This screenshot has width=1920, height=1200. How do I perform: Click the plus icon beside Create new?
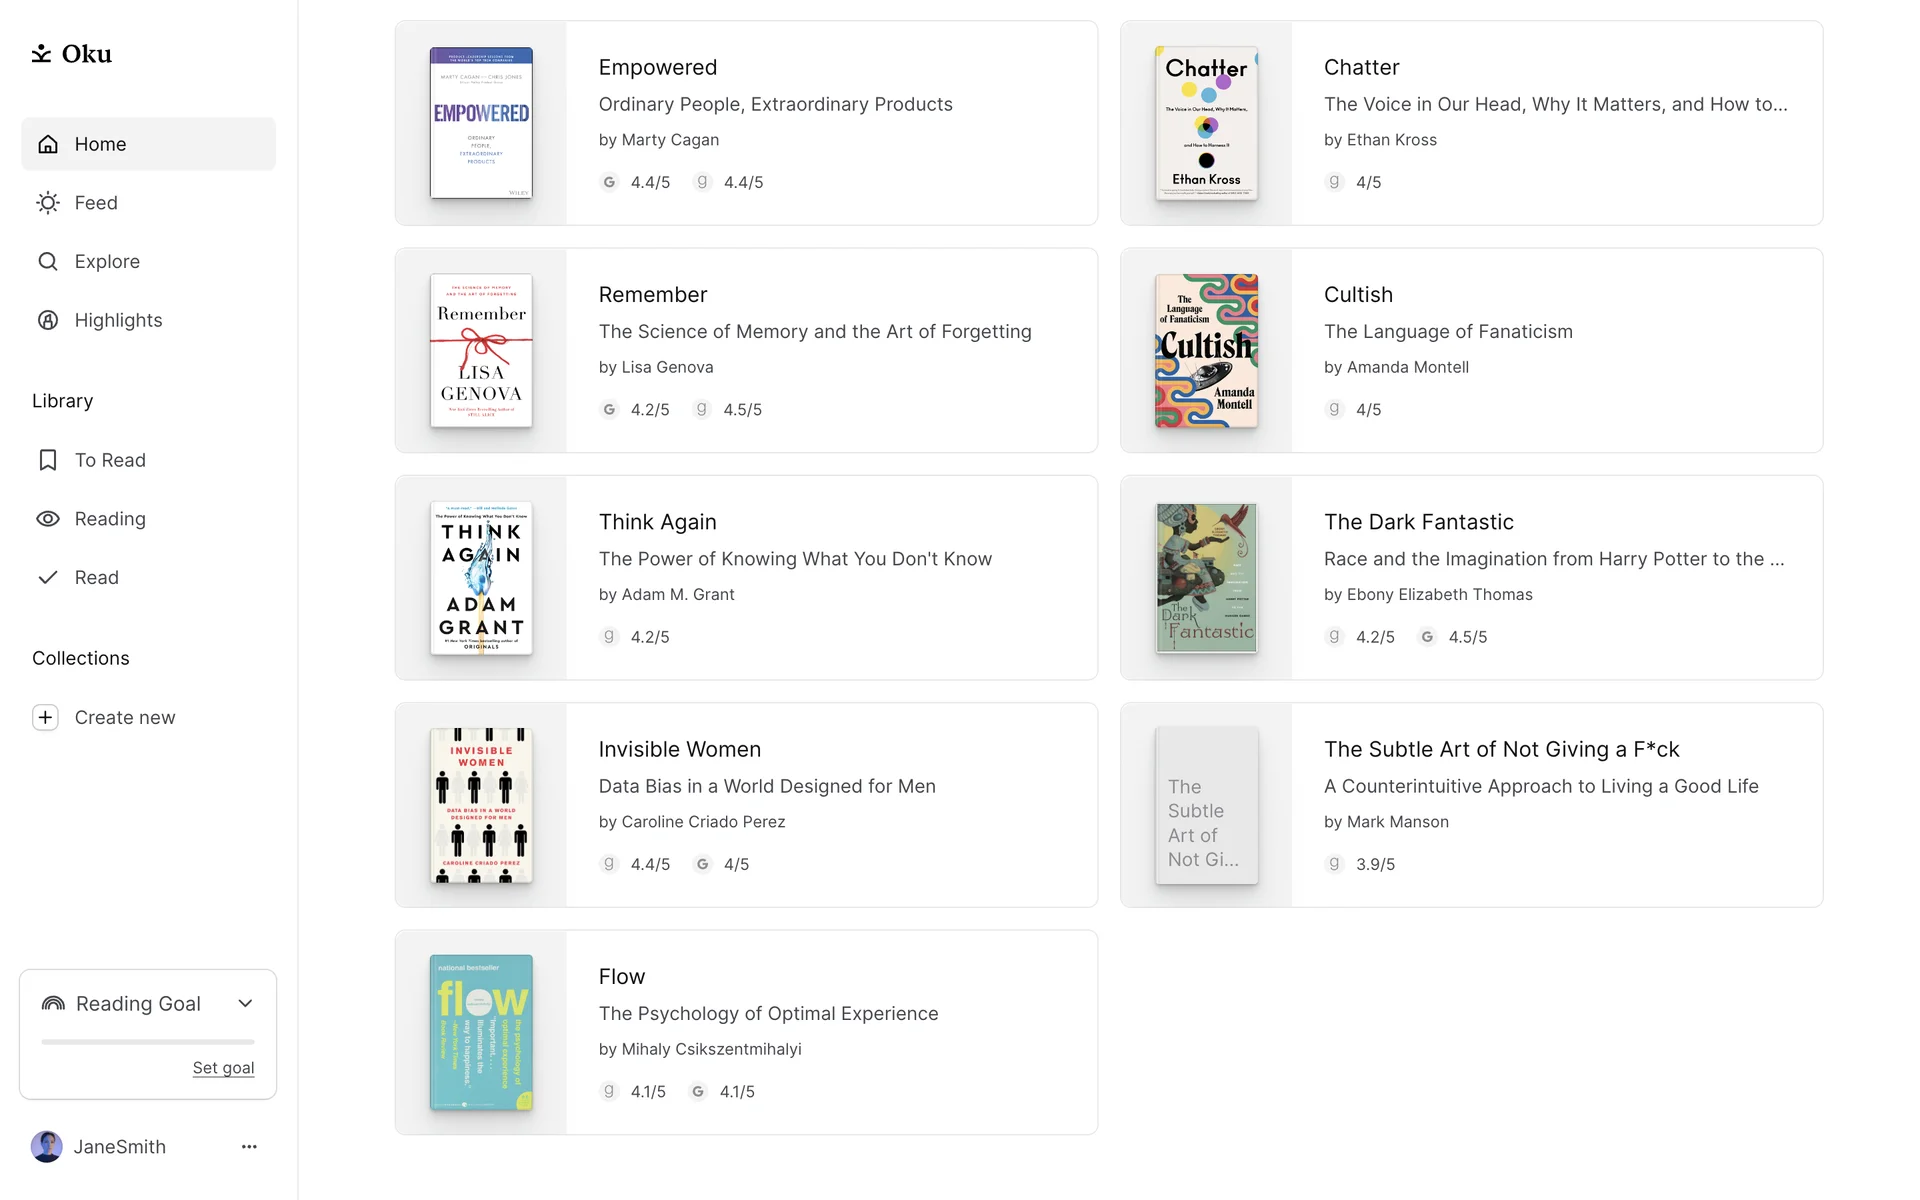pyautogui.click(x=46, y=718)
